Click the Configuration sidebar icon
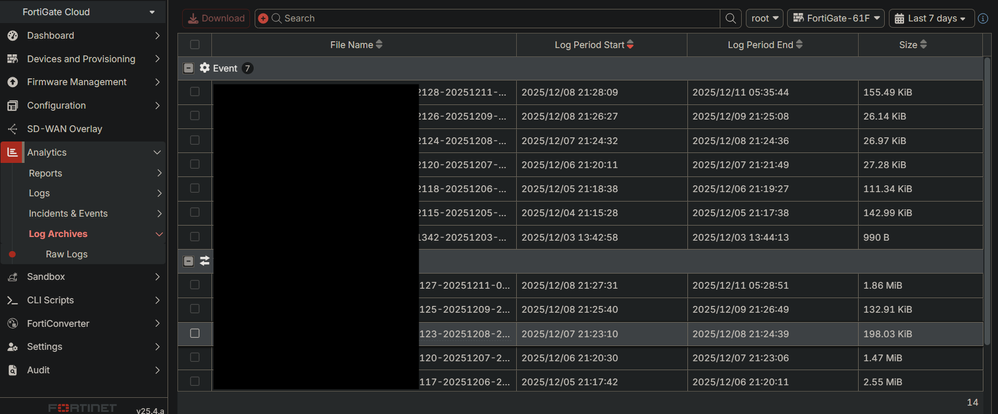The image size is (998, 414). click(x=12, y=106)
